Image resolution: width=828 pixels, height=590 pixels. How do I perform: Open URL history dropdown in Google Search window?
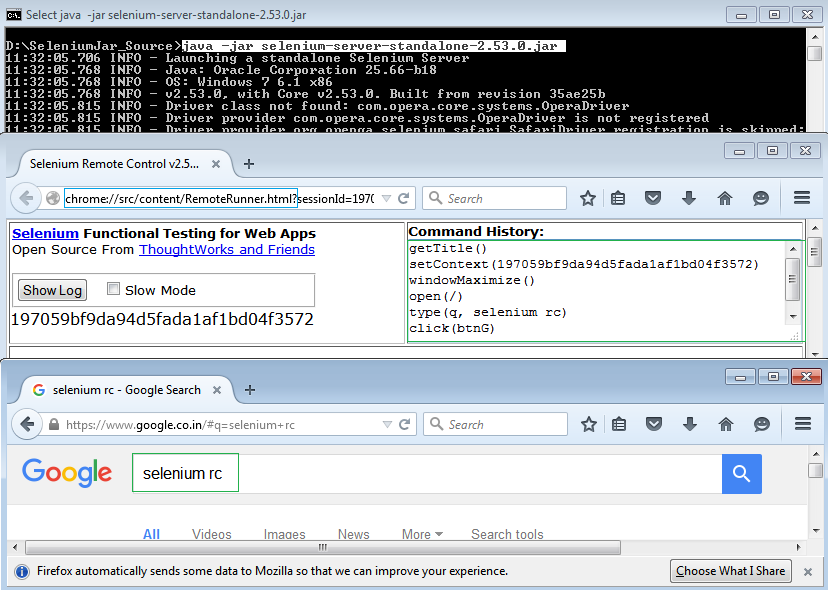[x=388, y=425]
